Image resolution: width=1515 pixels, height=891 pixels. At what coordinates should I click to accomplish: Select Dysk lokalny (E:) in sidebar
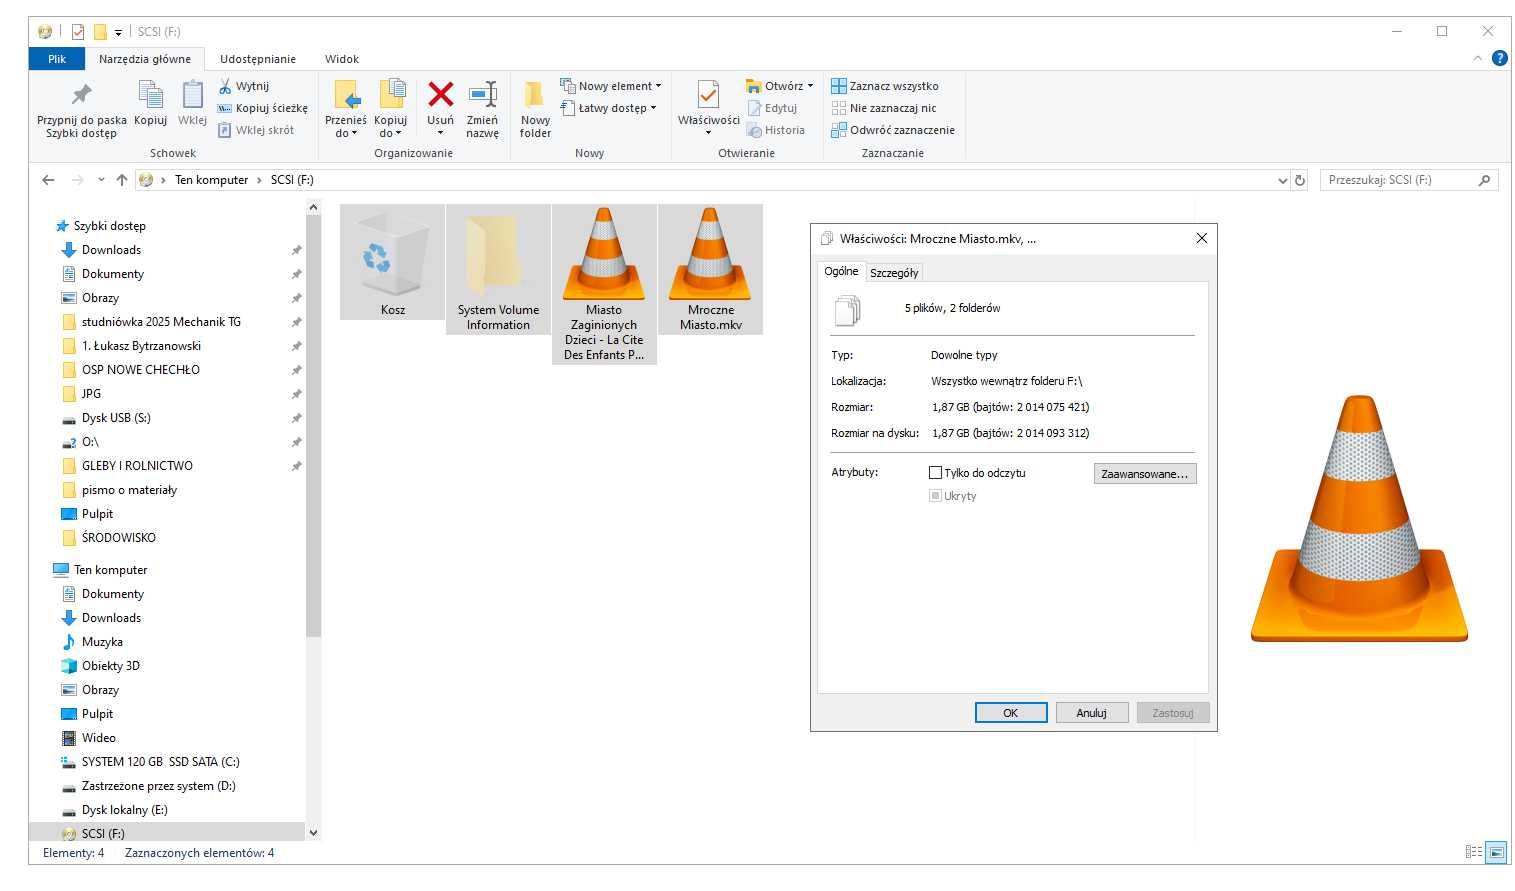[x=124, y=810]
